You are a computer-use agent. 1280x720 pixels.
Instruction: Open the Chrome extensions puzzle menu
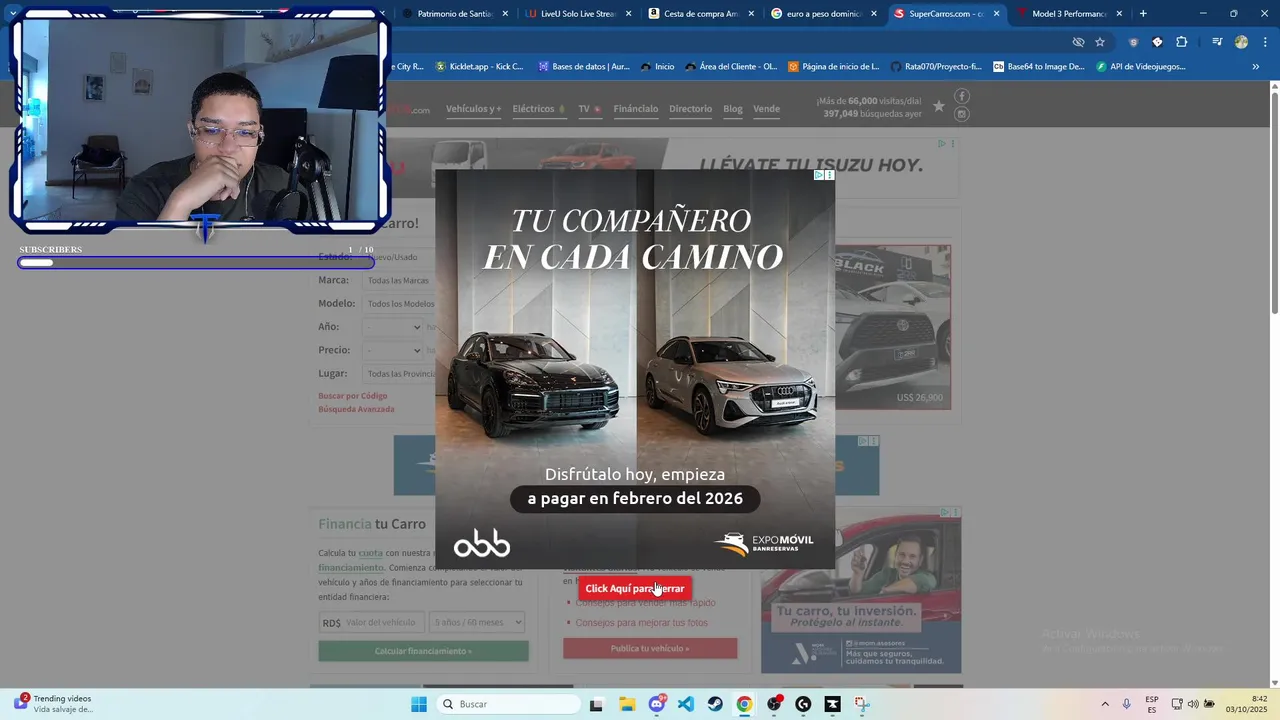1181,42
